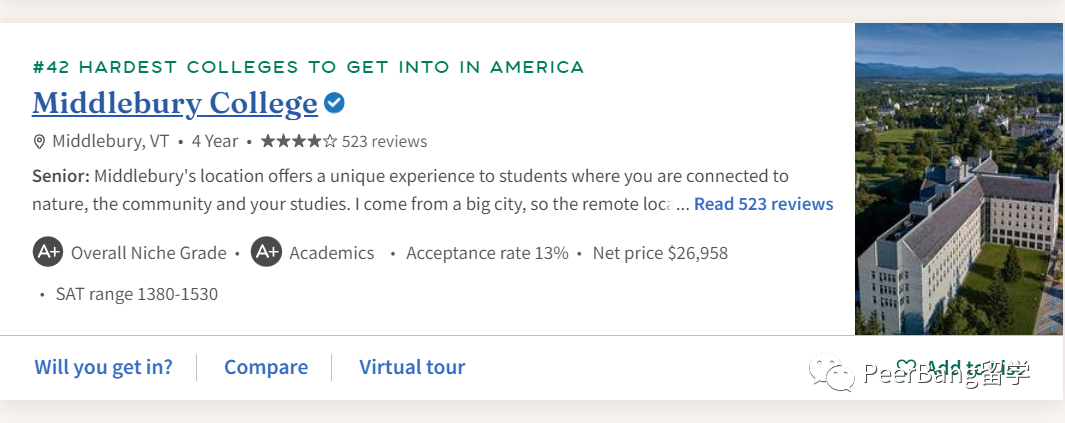Click the blue verified checkmark badge

[335, 103]
